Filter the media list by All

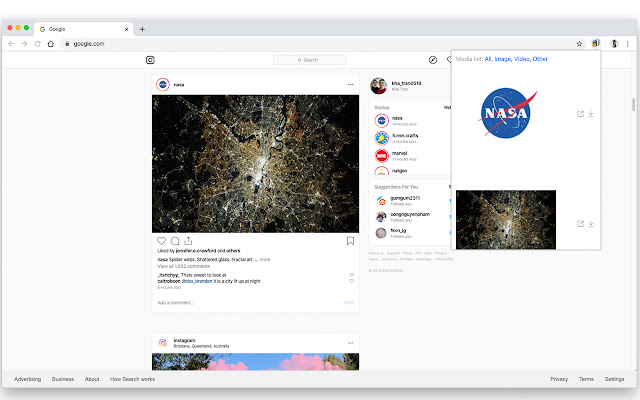point(488,59)
